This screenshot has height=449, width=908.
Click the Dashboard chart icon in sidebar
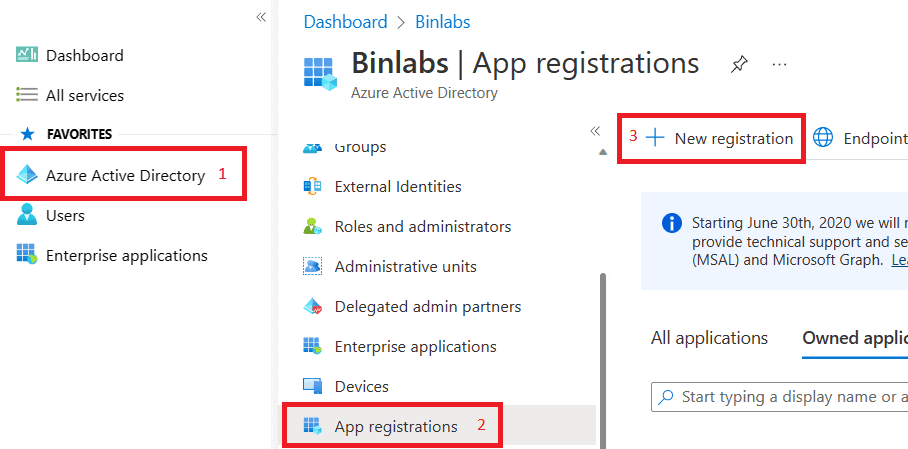[27, 56]
